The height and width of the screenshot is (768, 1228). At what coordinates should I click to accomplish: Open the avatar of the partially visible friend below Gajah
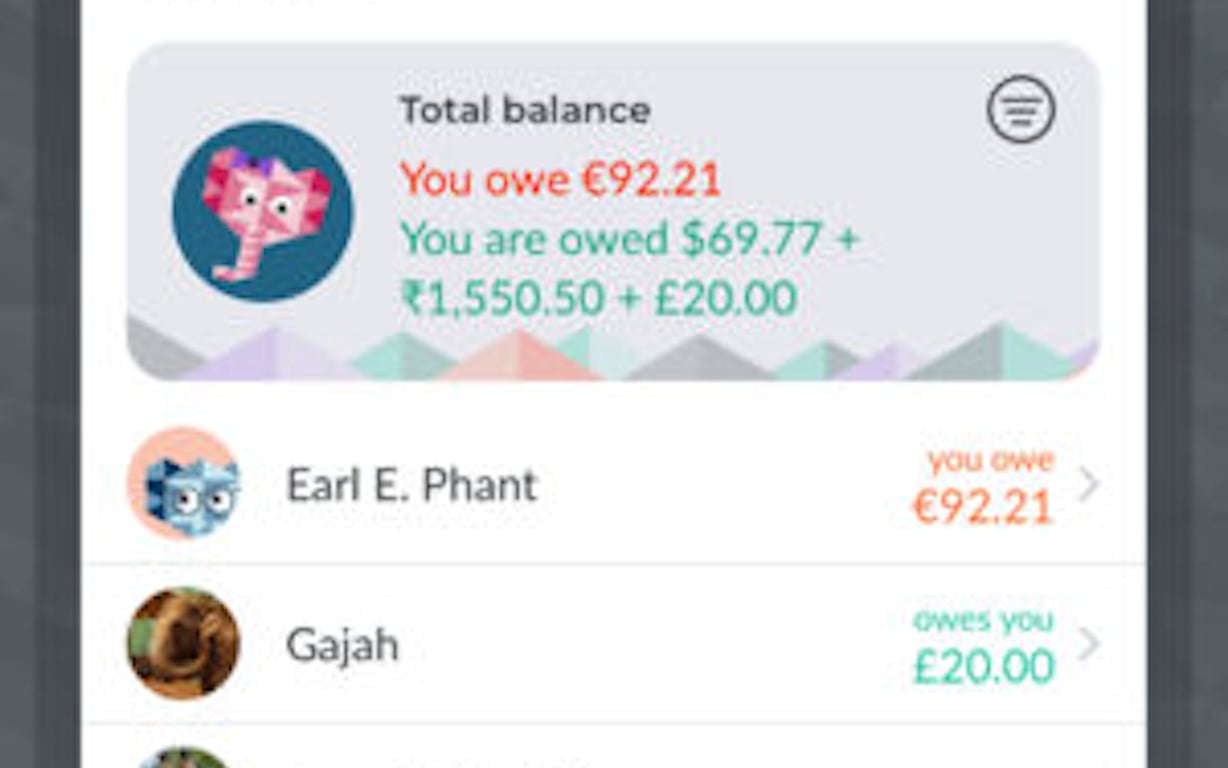pyautogui.click(x=181, y=760)
